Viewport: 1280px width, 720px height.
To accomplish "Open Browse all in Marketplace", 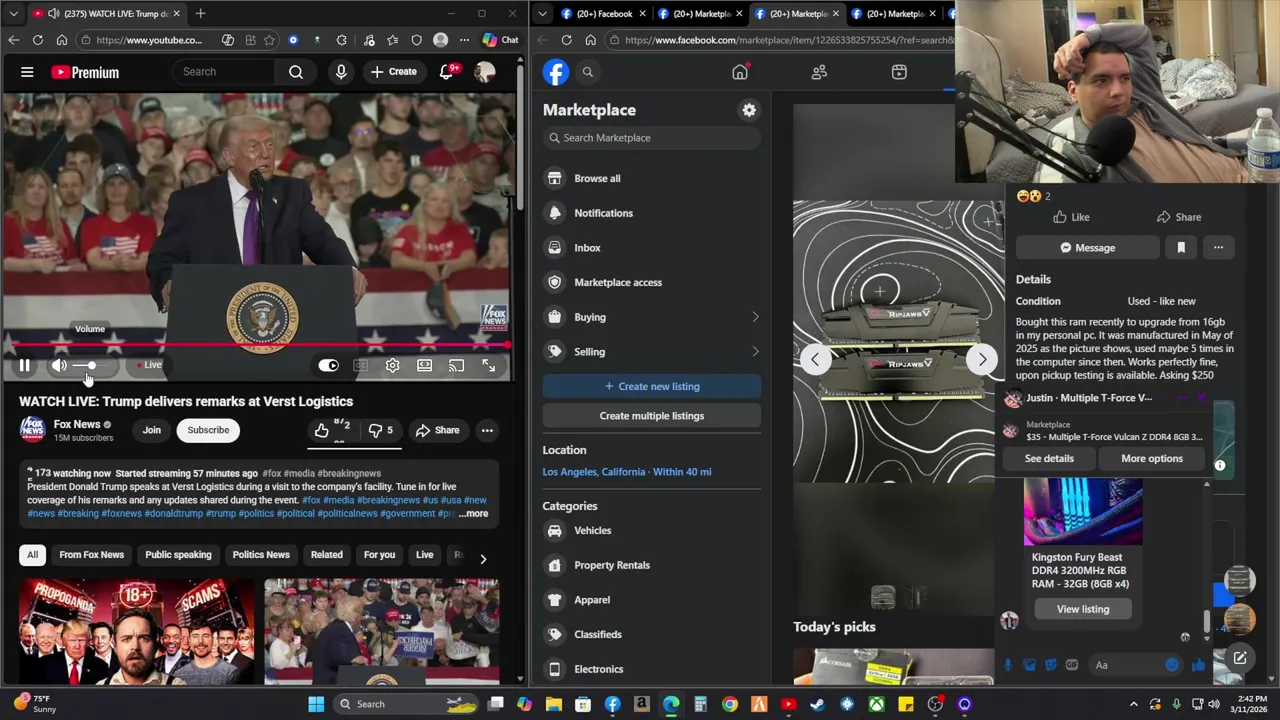I will point(651,178).
